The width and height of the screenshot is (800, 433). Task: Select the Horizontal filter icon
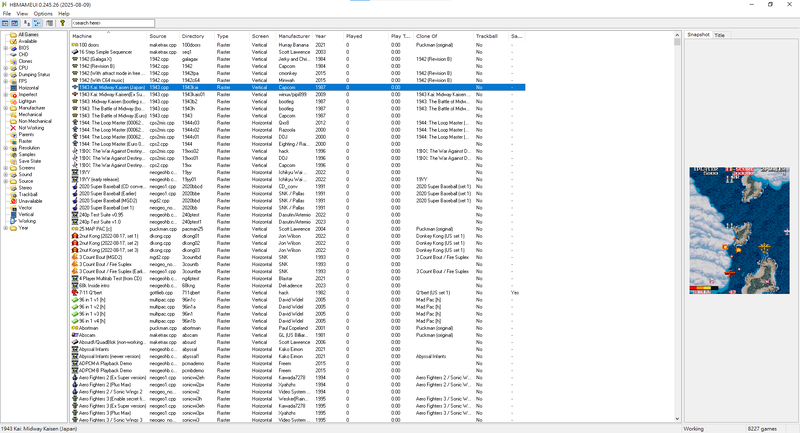(x=13, y=88)
